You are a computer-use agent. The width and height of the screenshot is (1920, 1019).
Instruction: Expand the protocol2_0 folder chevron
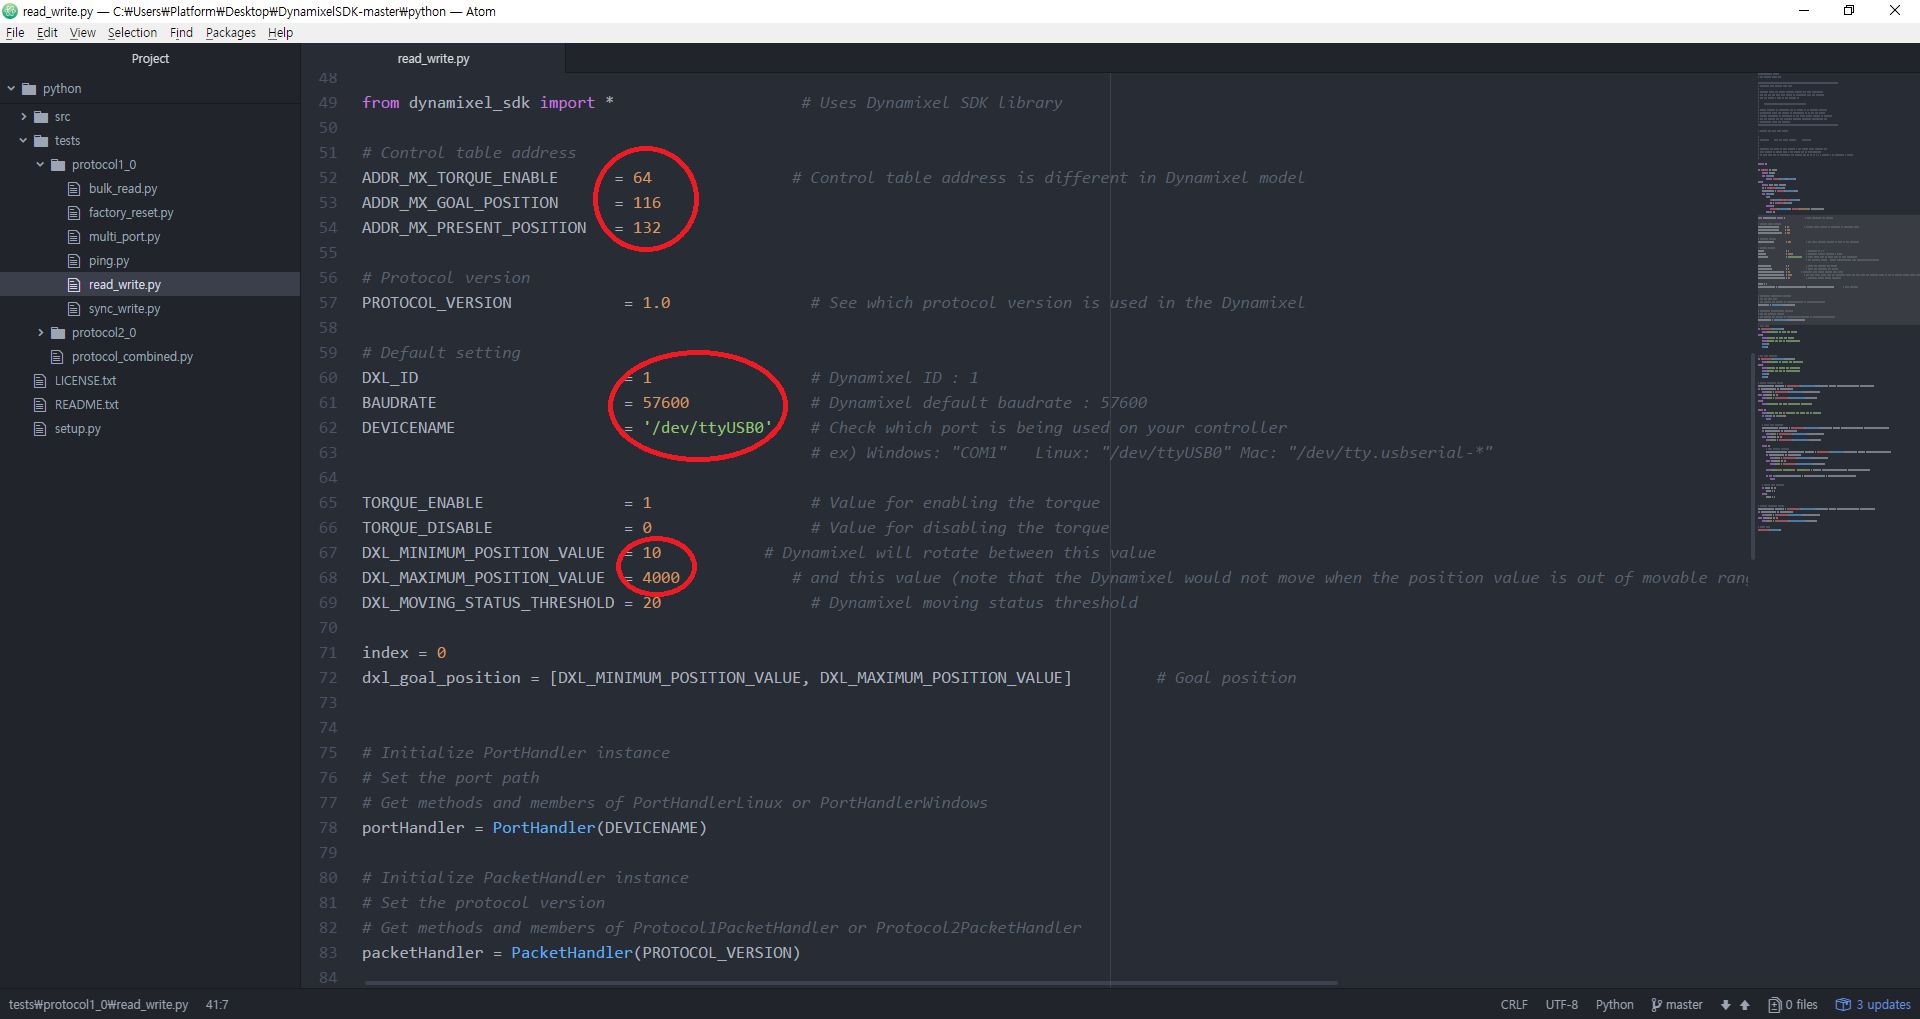click(x=40, y=333)
